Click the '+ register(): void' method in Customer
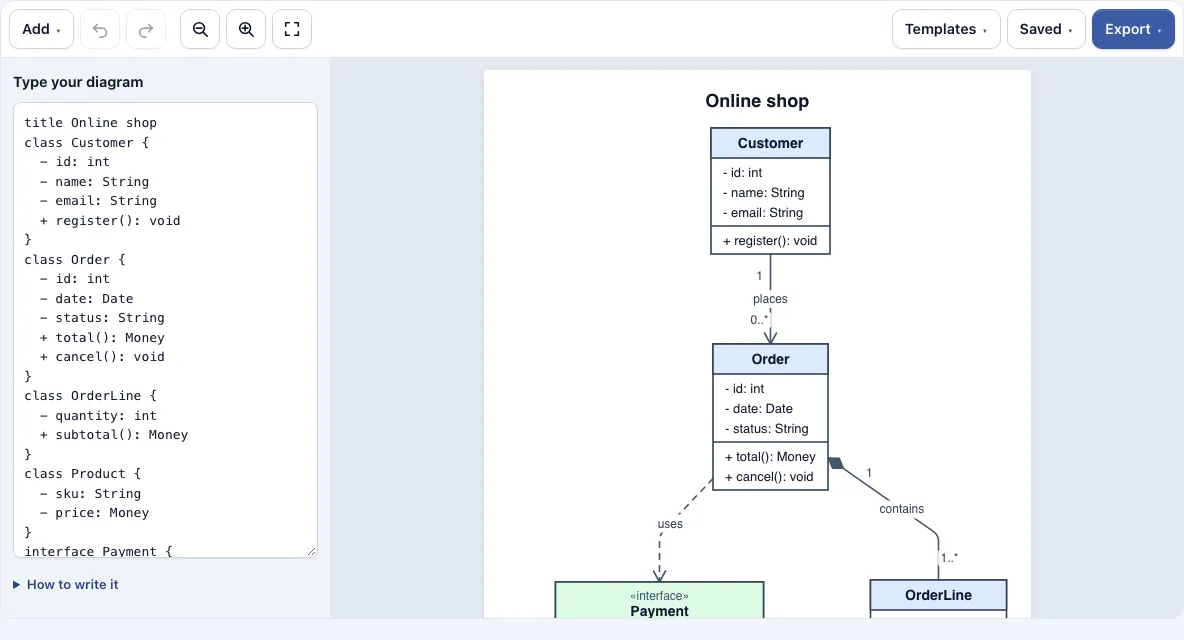Image resolution: width=1184 pixels, height=640 pixels. point(770,241)
